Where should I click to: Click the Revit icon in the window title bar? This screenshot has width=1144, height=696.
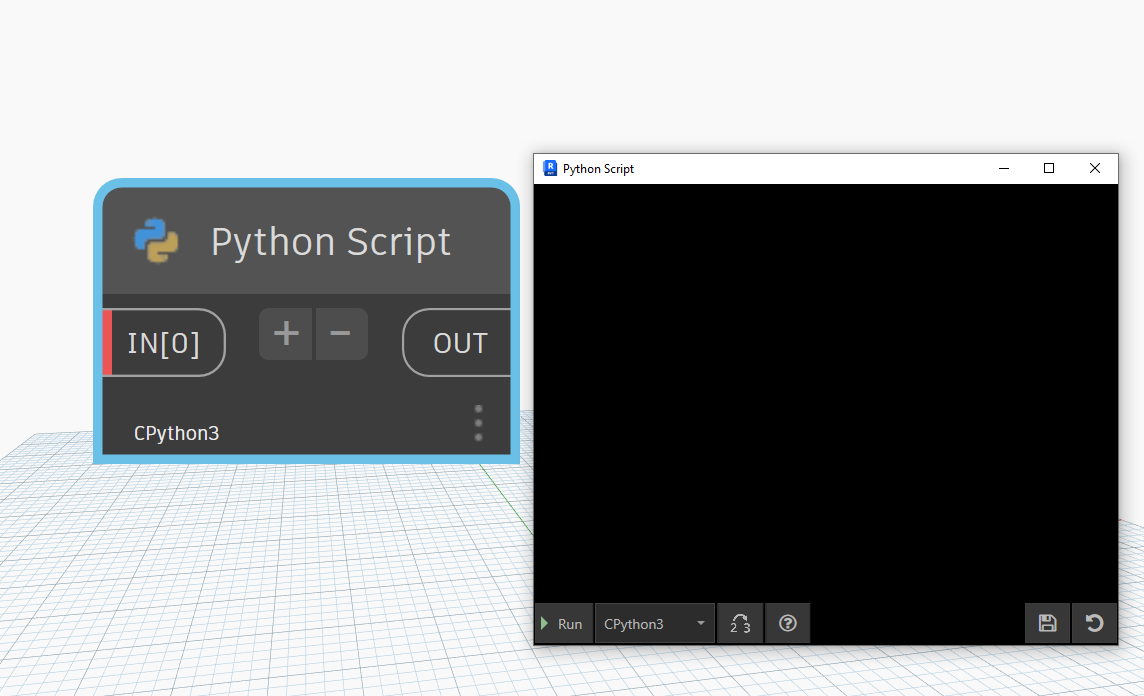click(x=550, y=169)
